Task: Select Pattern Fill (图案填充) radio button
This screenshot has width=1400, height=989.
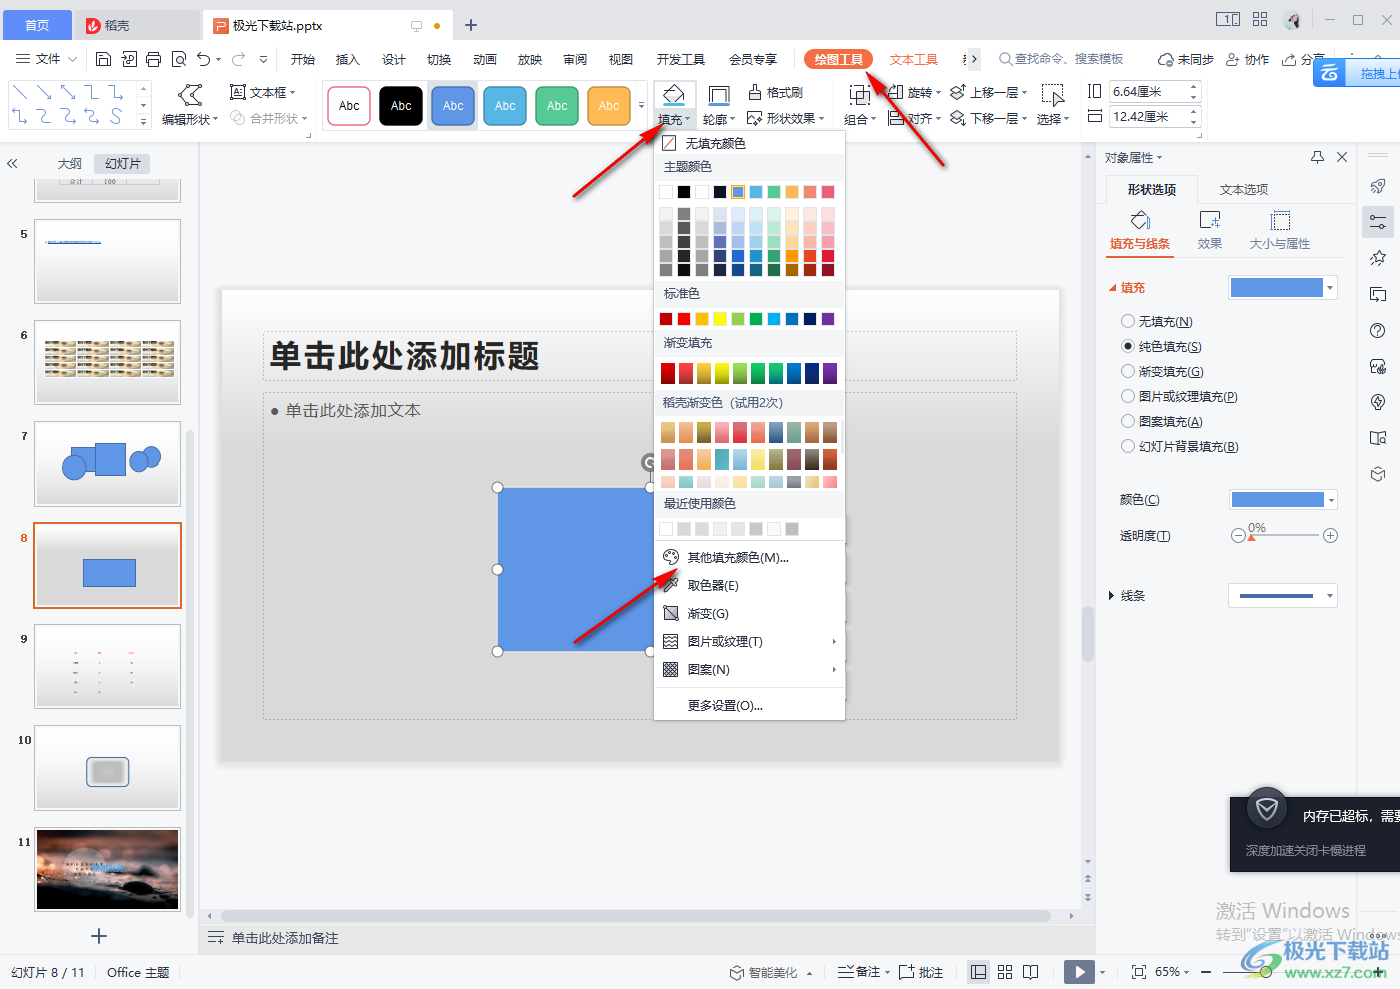Action: (x=1128, y=421)
